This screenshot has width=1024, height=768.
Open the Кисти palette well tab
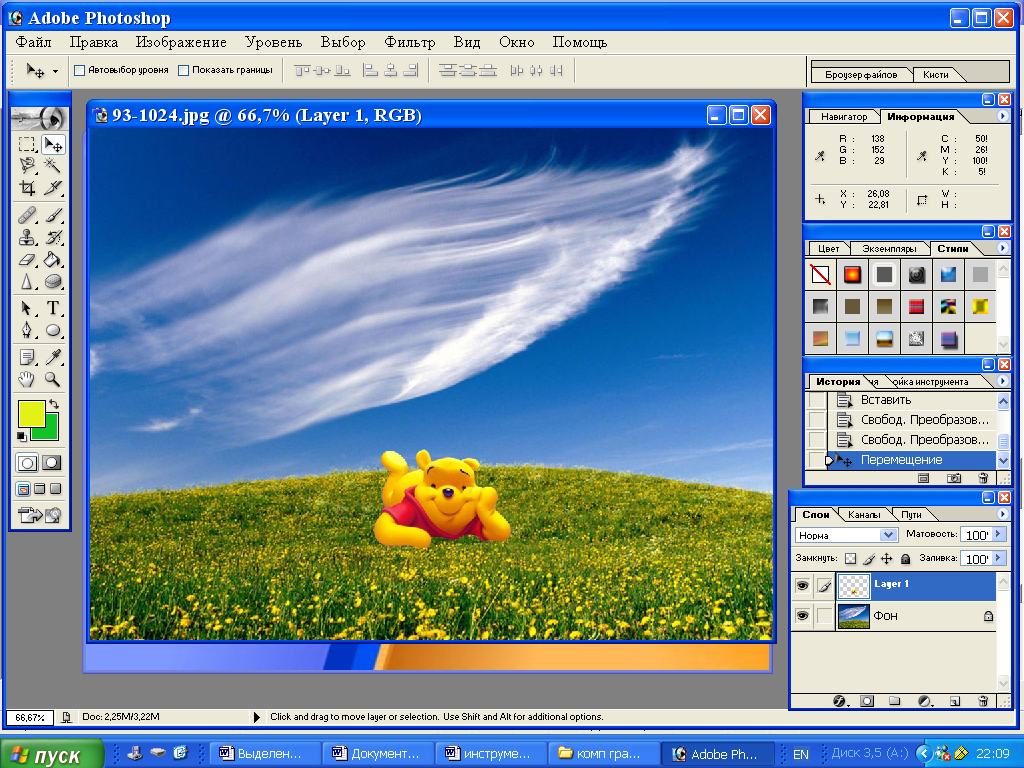pyautogui.click(x=935, y=74)
